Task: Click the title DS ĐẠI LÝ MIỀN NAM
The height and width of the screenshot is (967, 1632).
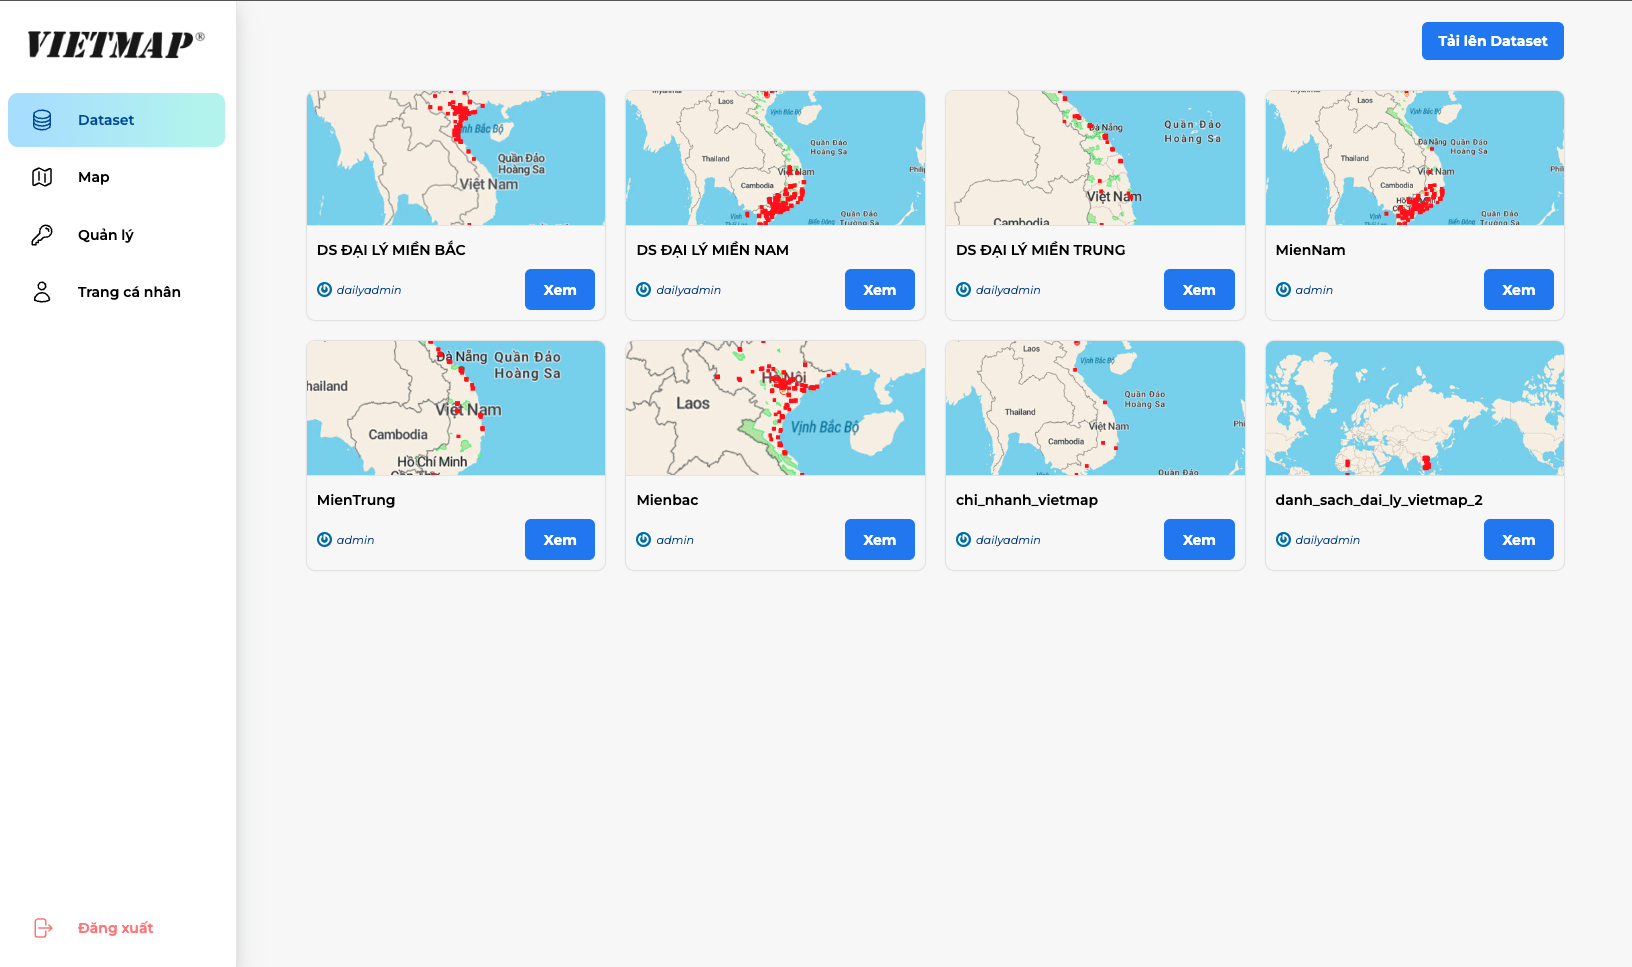Action: click(713, 250)
